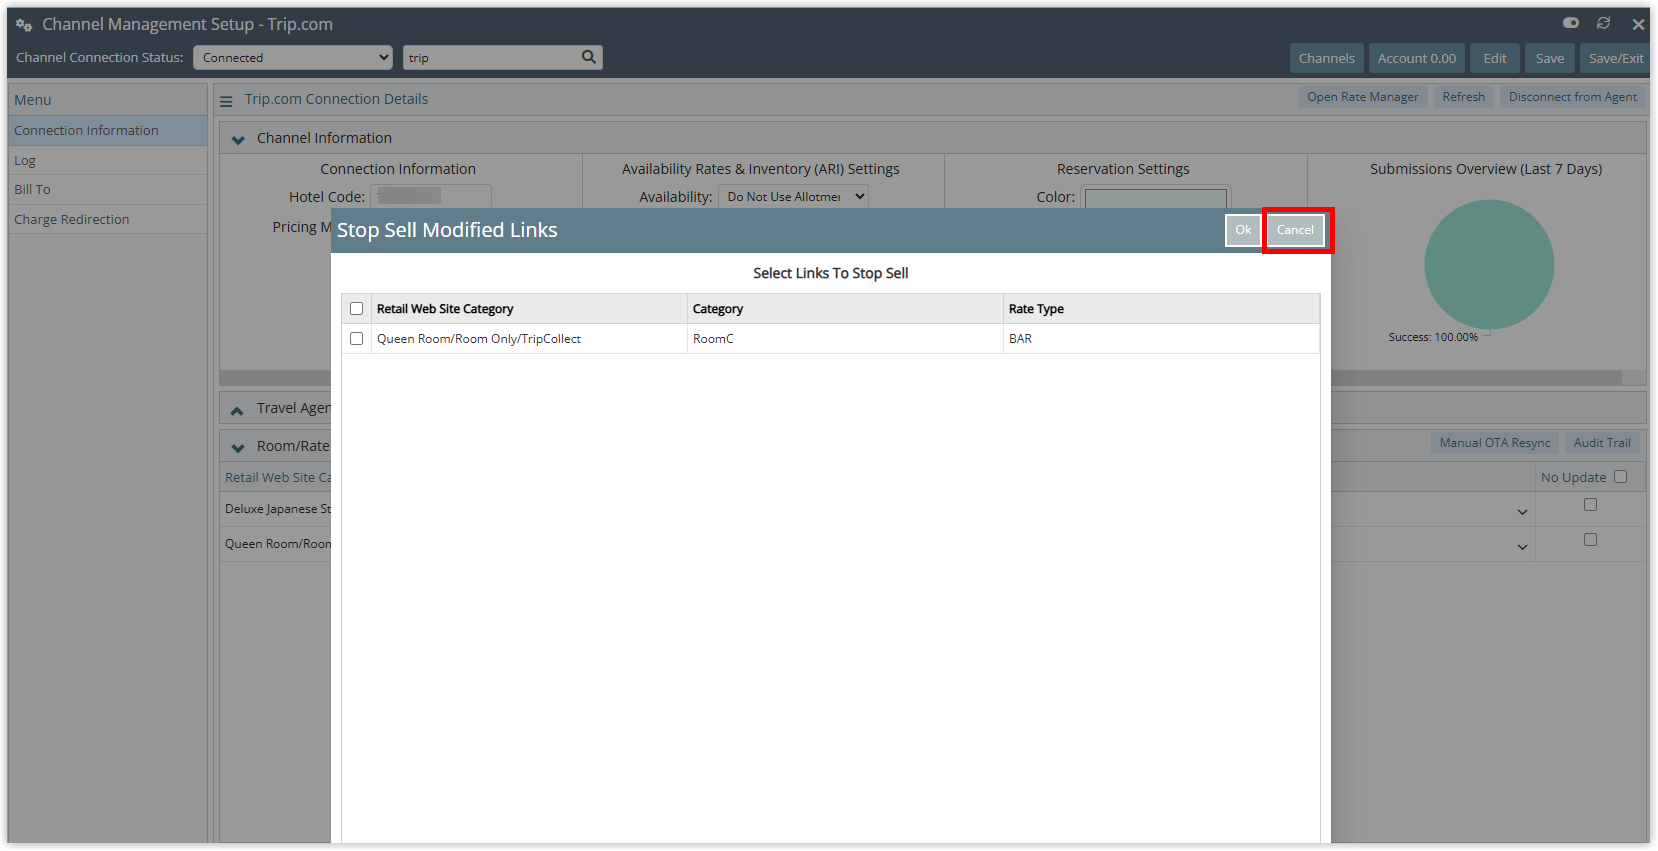The width and height of the screenshot is (1658, 851).
Task: Click Ok in Stop Sell Modified Links dialog
Action: (x=1243, y=230)
